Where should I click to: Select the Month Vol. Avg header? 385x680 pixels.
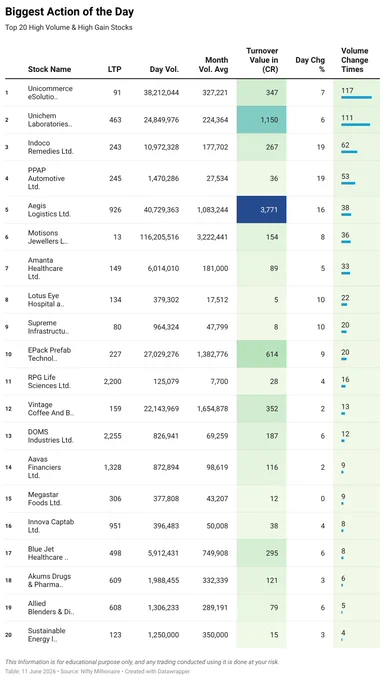coord(216,64)
